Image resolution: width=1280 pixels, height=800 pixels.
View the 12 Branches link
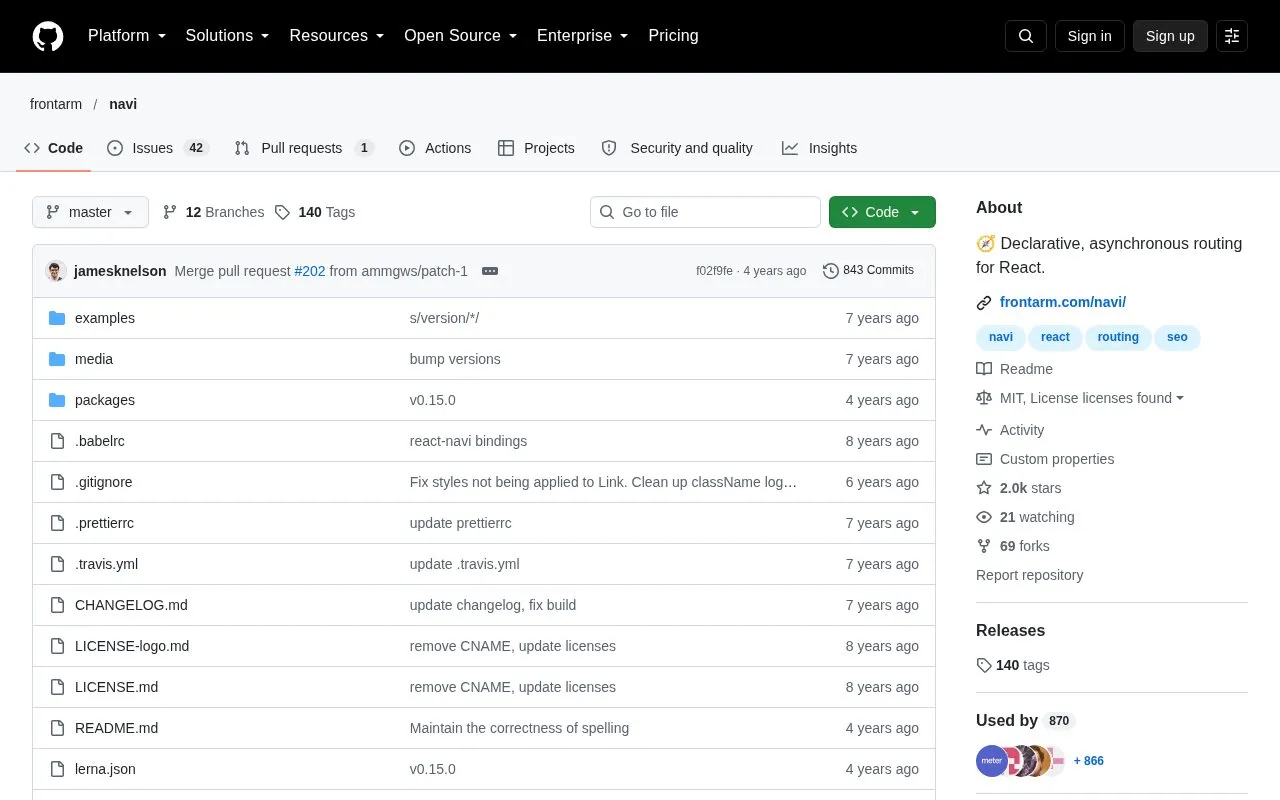coord(213,212)
